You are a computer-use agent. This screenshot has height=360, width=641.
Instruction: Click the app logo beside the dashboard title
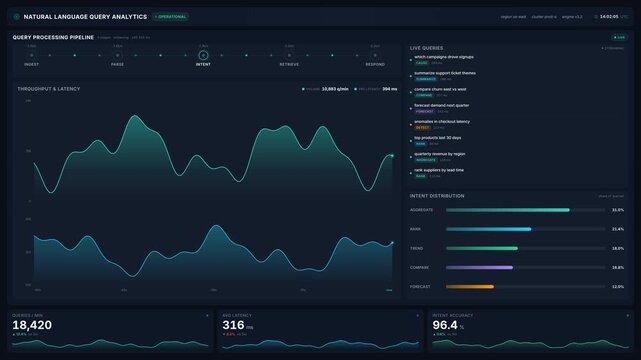(x=16, y=17)
